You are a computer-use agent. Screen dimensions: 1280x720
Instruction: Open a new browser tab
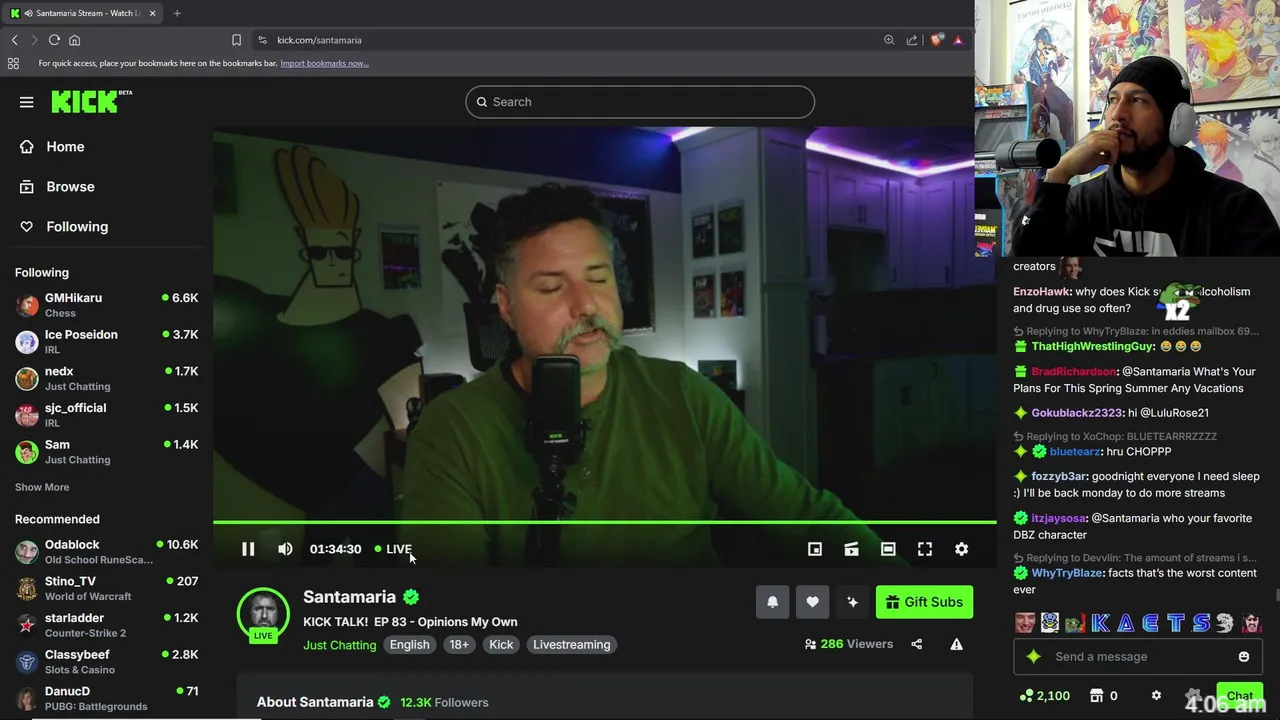tap(177, 13)
